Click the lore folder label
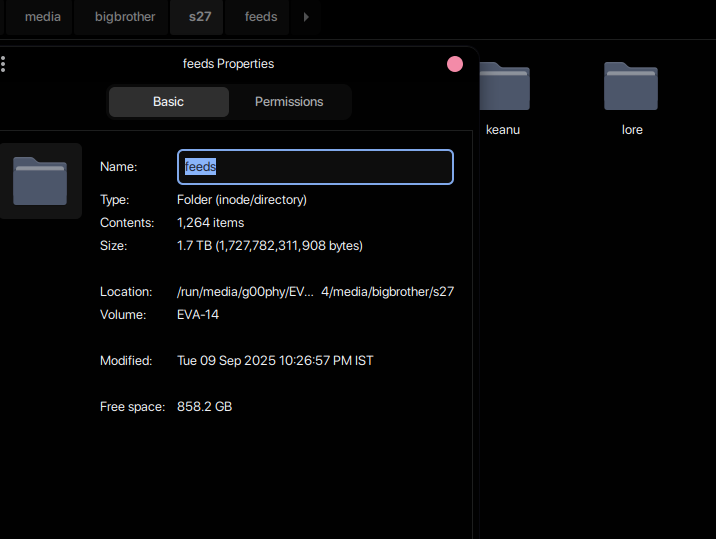 (x=632, y=130)
